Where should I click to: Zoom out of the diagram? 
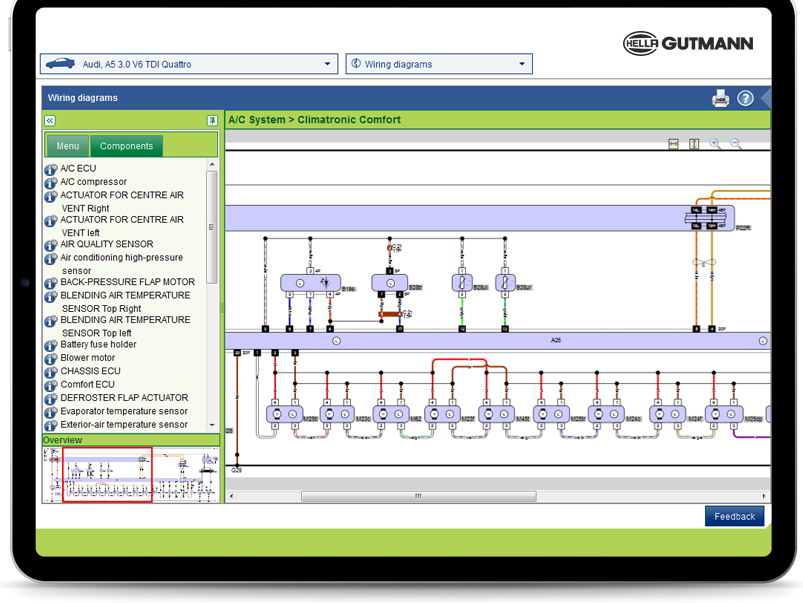pos(735,144)
